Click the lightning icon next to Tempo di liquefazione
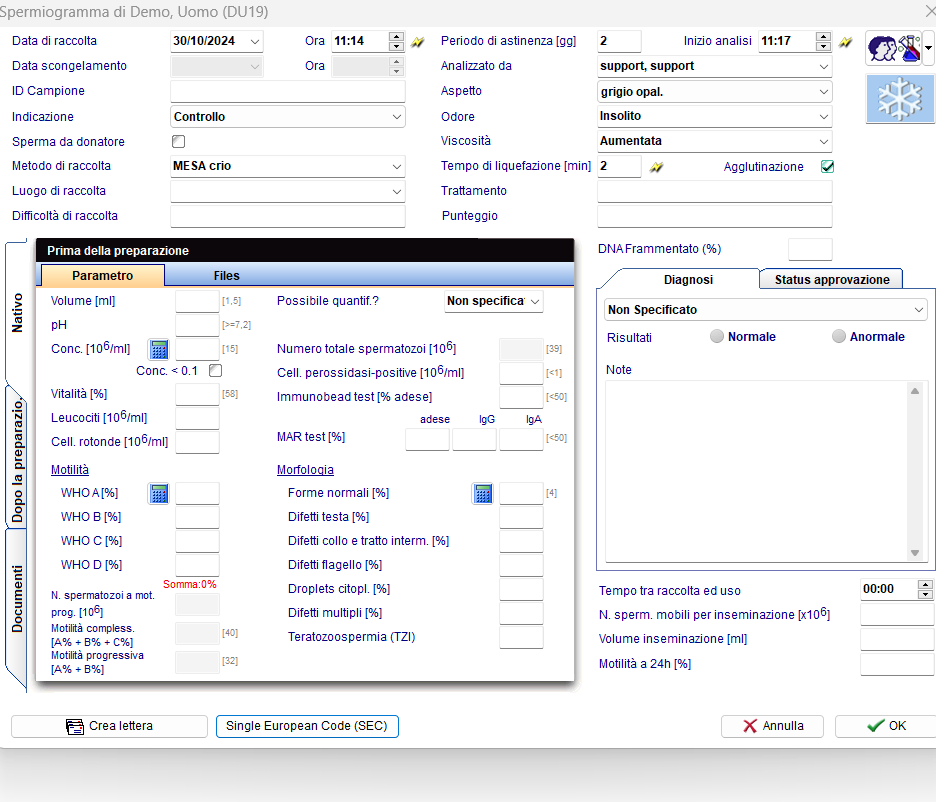This screenshot has width=936, height=802. click(x=657, y=166)
